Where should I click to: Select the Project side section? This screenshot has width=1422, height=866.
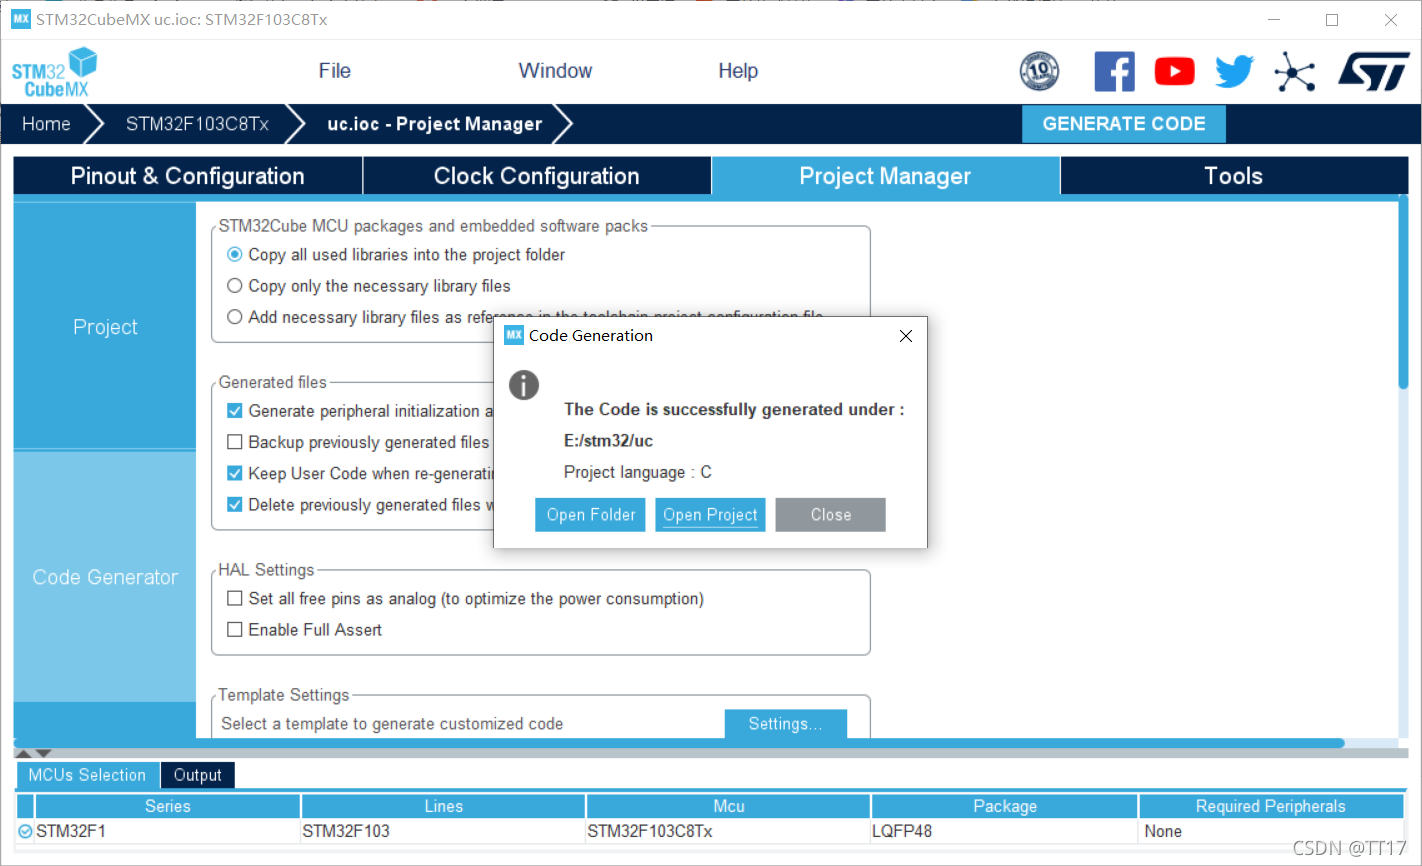tap(105, 327)
